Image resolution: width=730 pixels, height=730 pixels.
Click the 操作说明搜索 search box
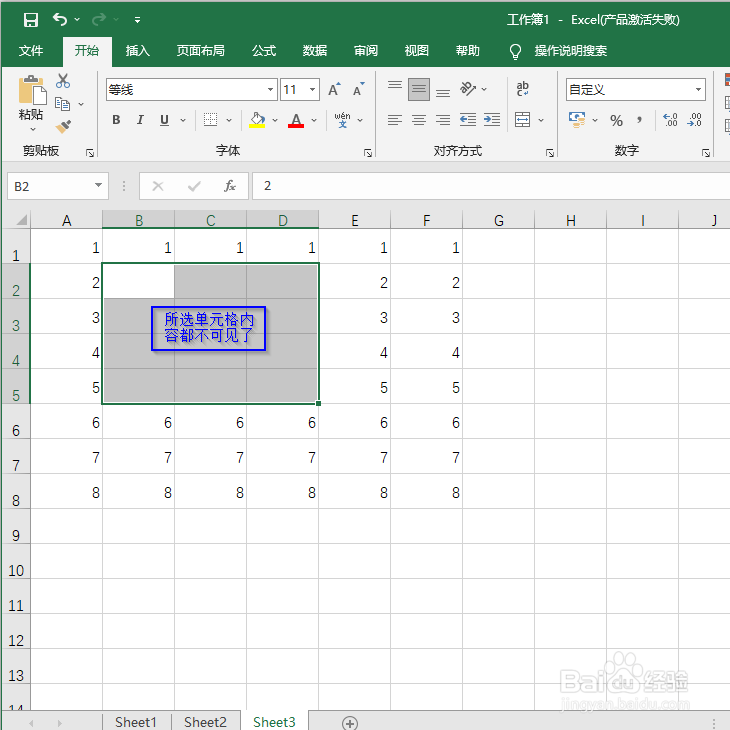pyautogui.click(x=570, y=50)
